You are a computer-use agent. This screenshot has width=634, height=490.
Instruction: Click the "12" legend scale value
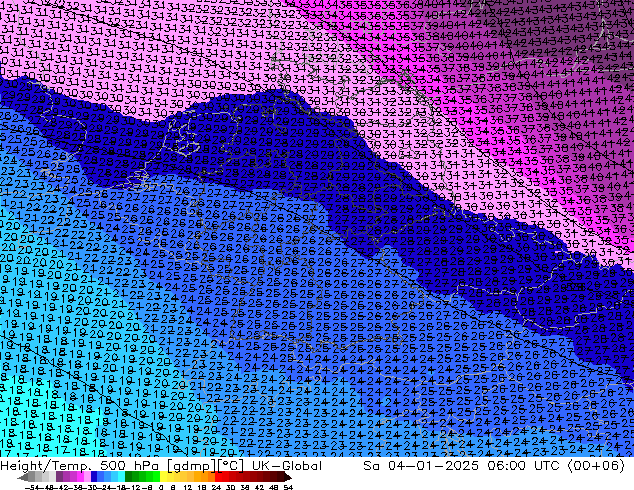tap(188, 487)
